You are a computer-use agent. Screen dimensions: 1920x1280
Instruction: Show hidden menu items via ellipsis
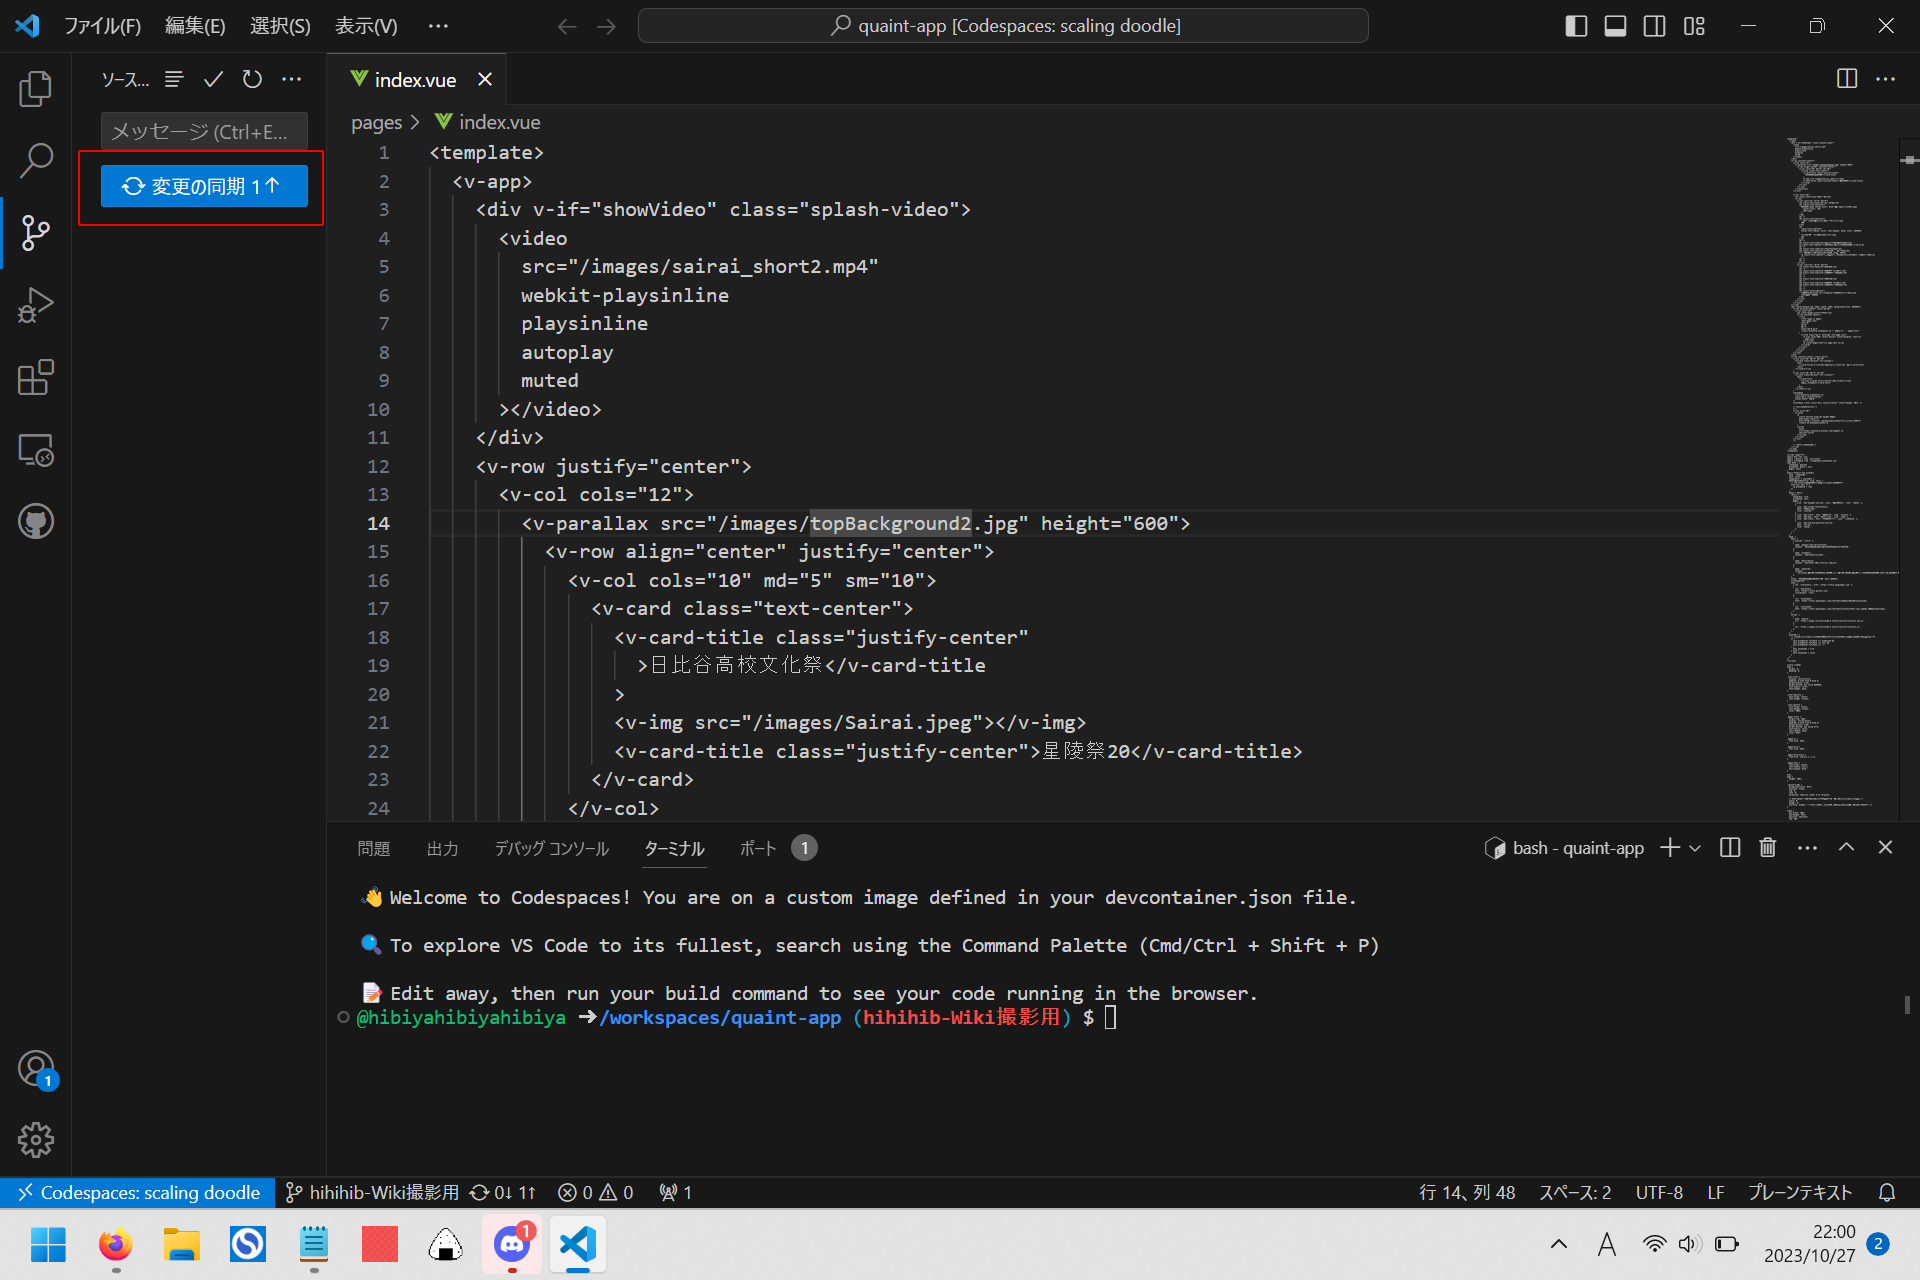pyautogui.click(x=438, y=26)
